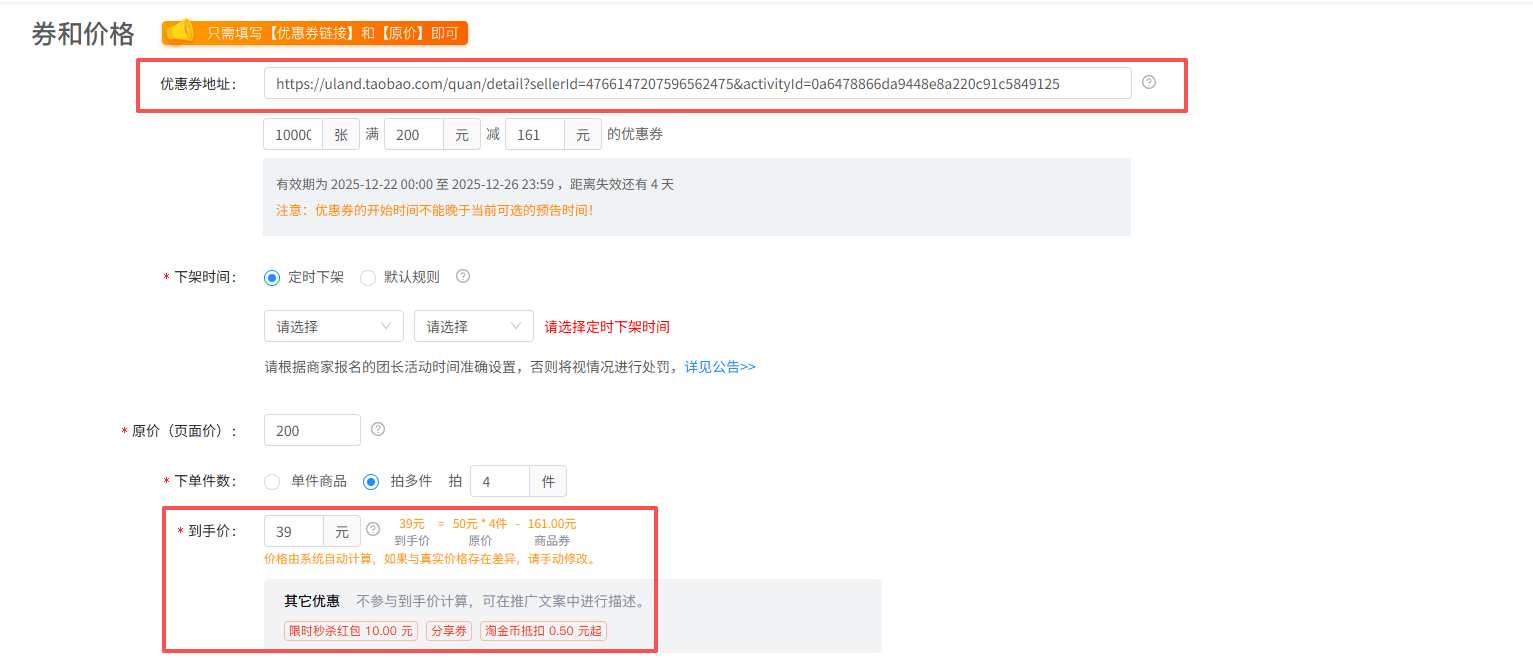Click the 分享券 tag
Screen dimensions: 1533x660
pyautogui.click(x=448, y=631)
